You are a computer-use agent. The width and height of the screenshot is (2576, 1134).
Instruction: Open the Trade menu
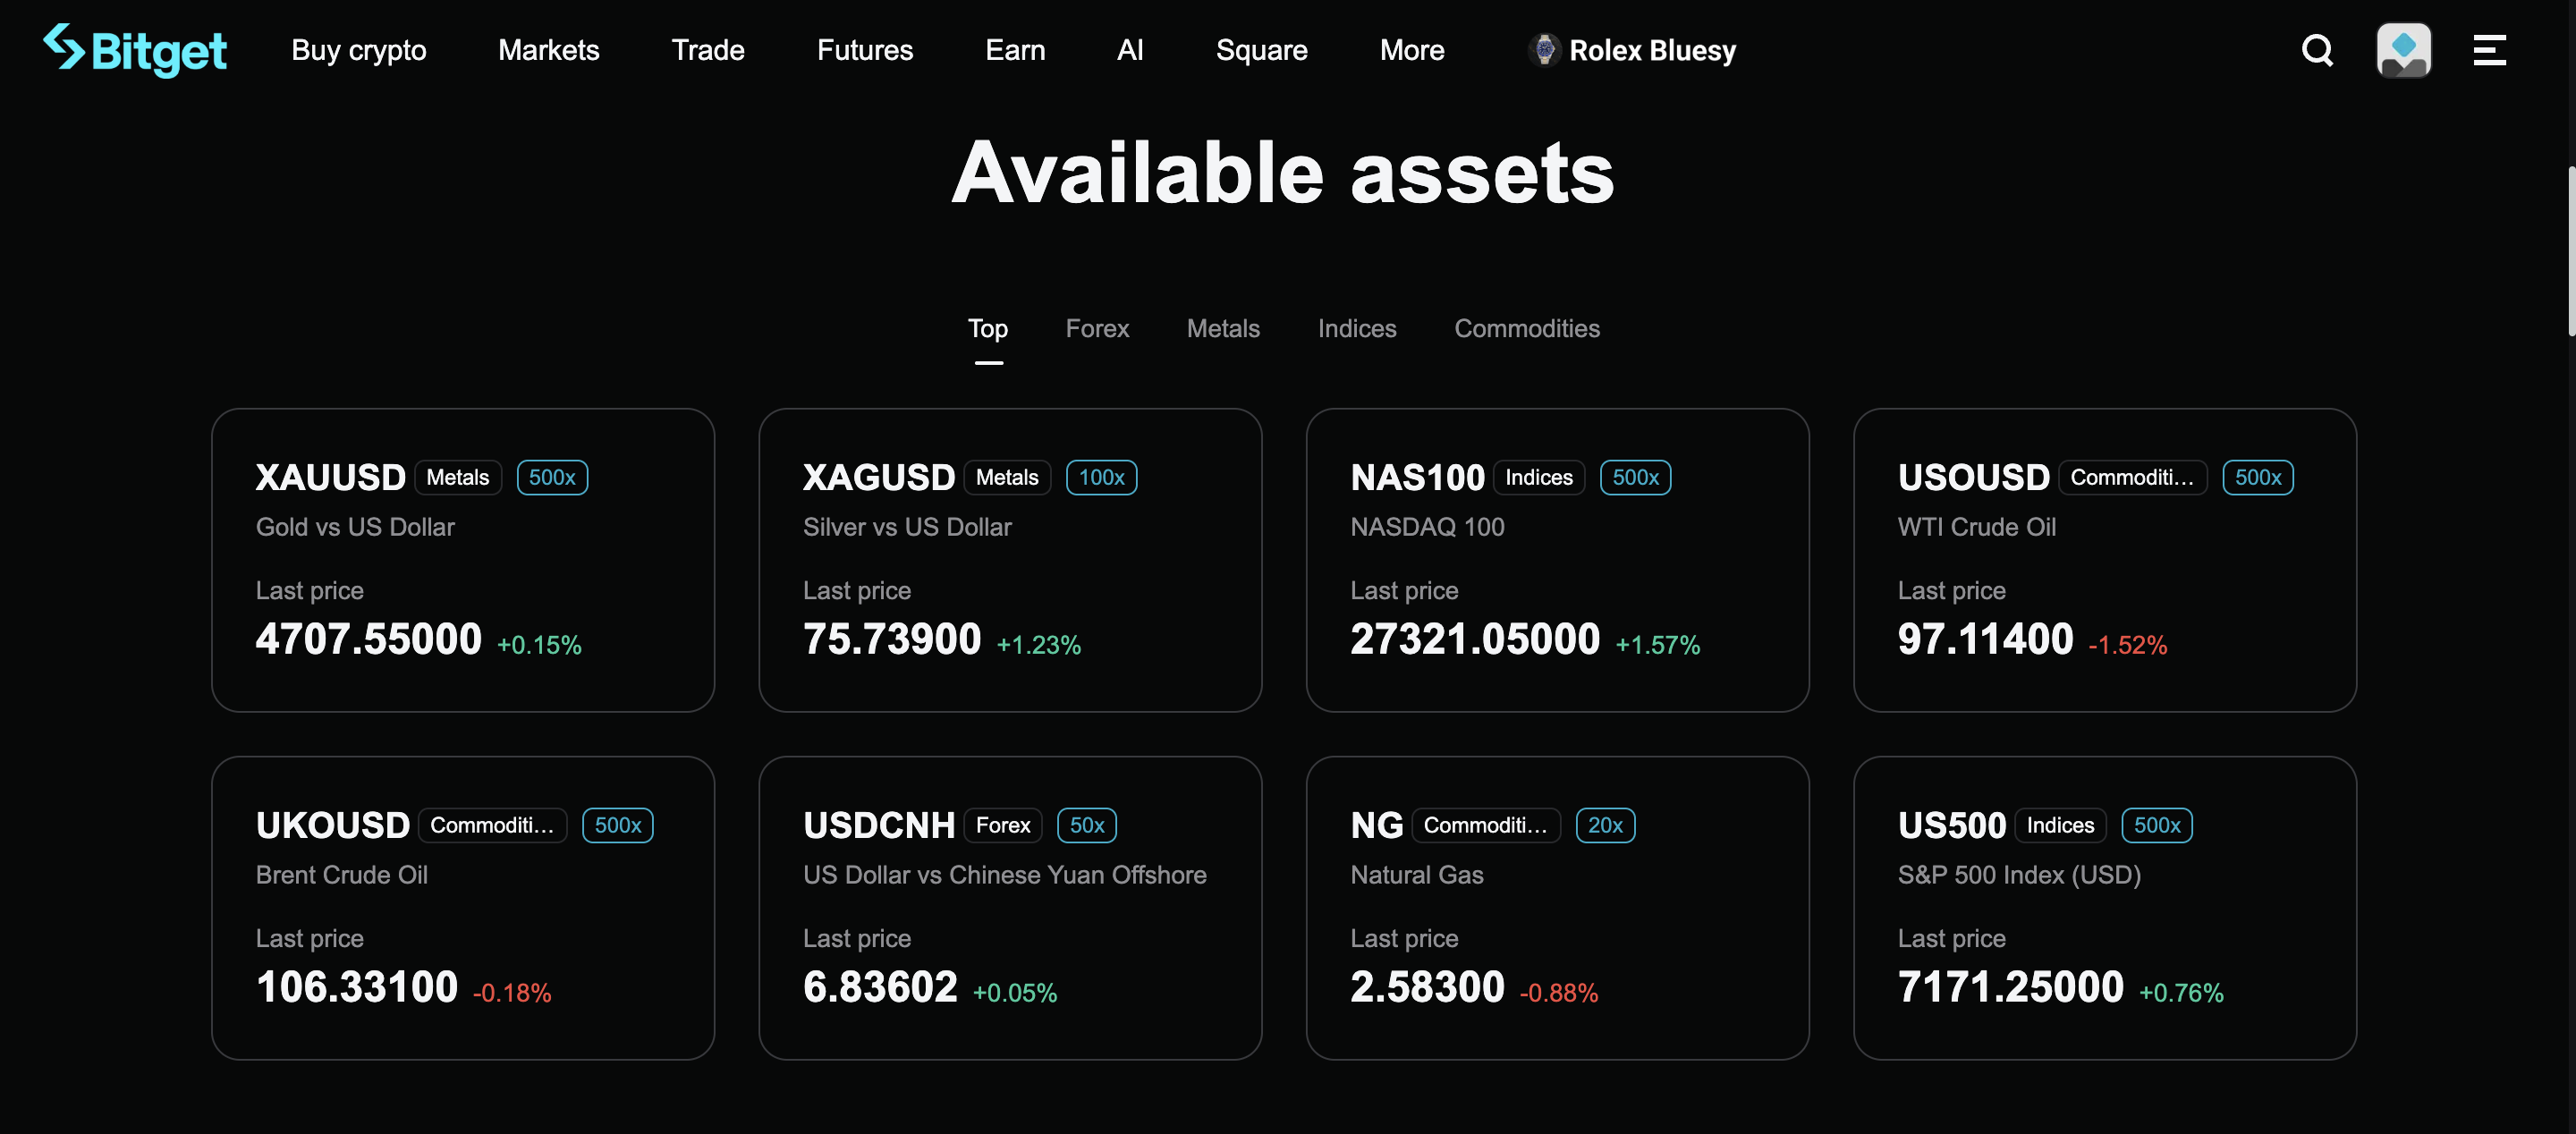point(708,50)
